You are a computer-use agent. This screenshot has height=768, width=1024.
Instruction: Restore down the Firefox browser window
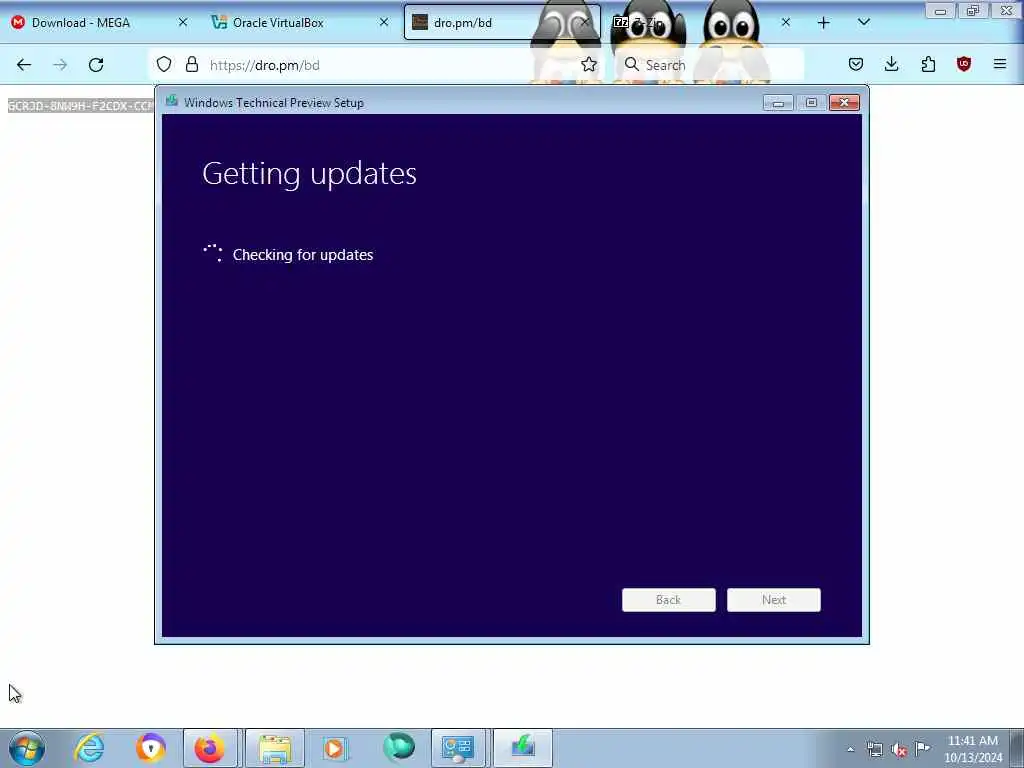point(973,11)
